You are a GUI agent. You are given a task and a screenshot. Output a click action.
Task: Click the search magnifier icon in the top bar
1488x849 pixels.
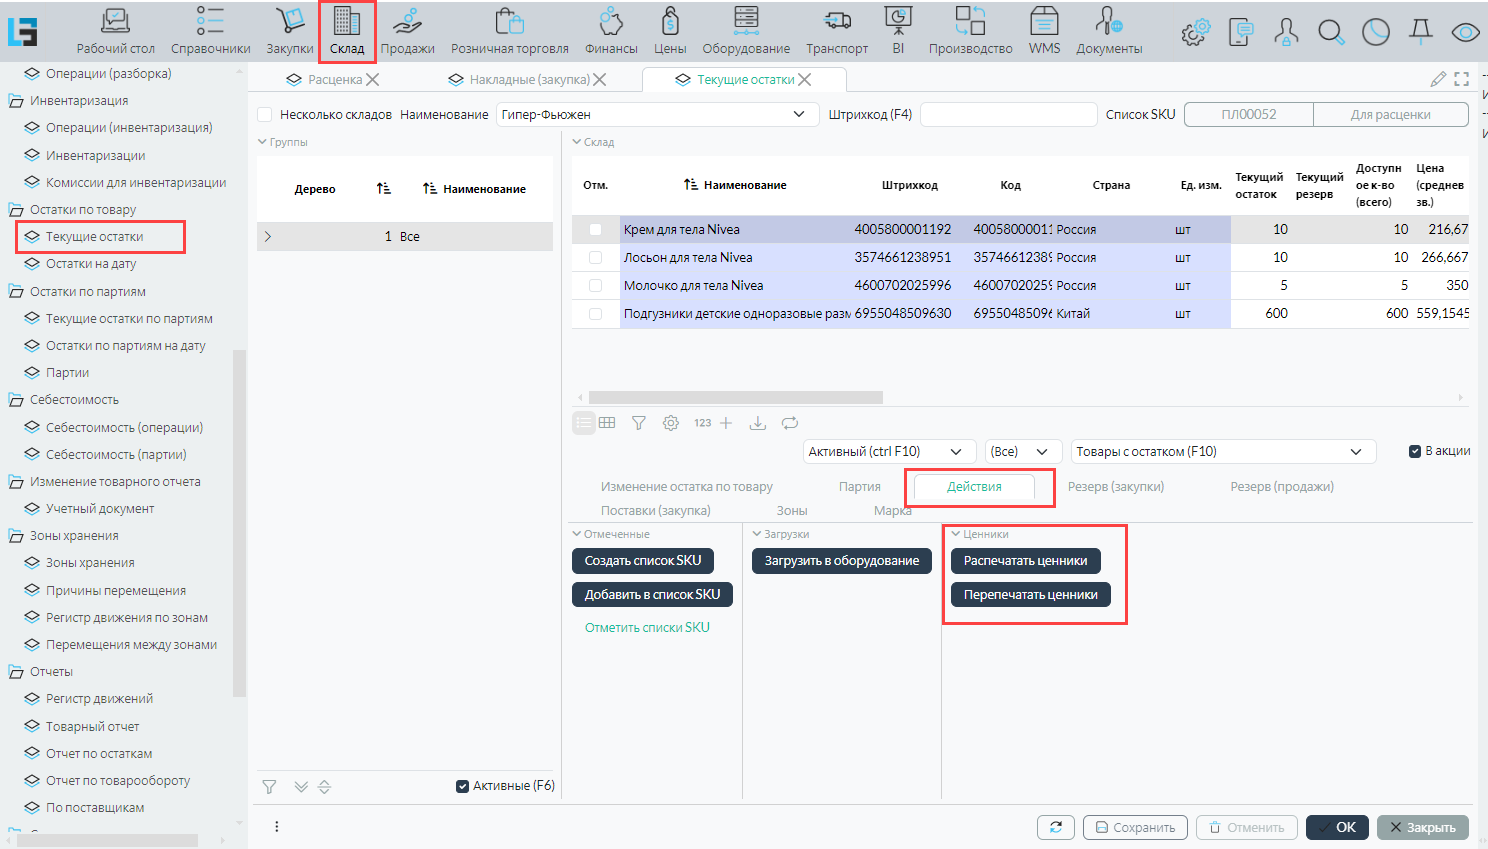pyautogui.click(x=1330, y=32)
